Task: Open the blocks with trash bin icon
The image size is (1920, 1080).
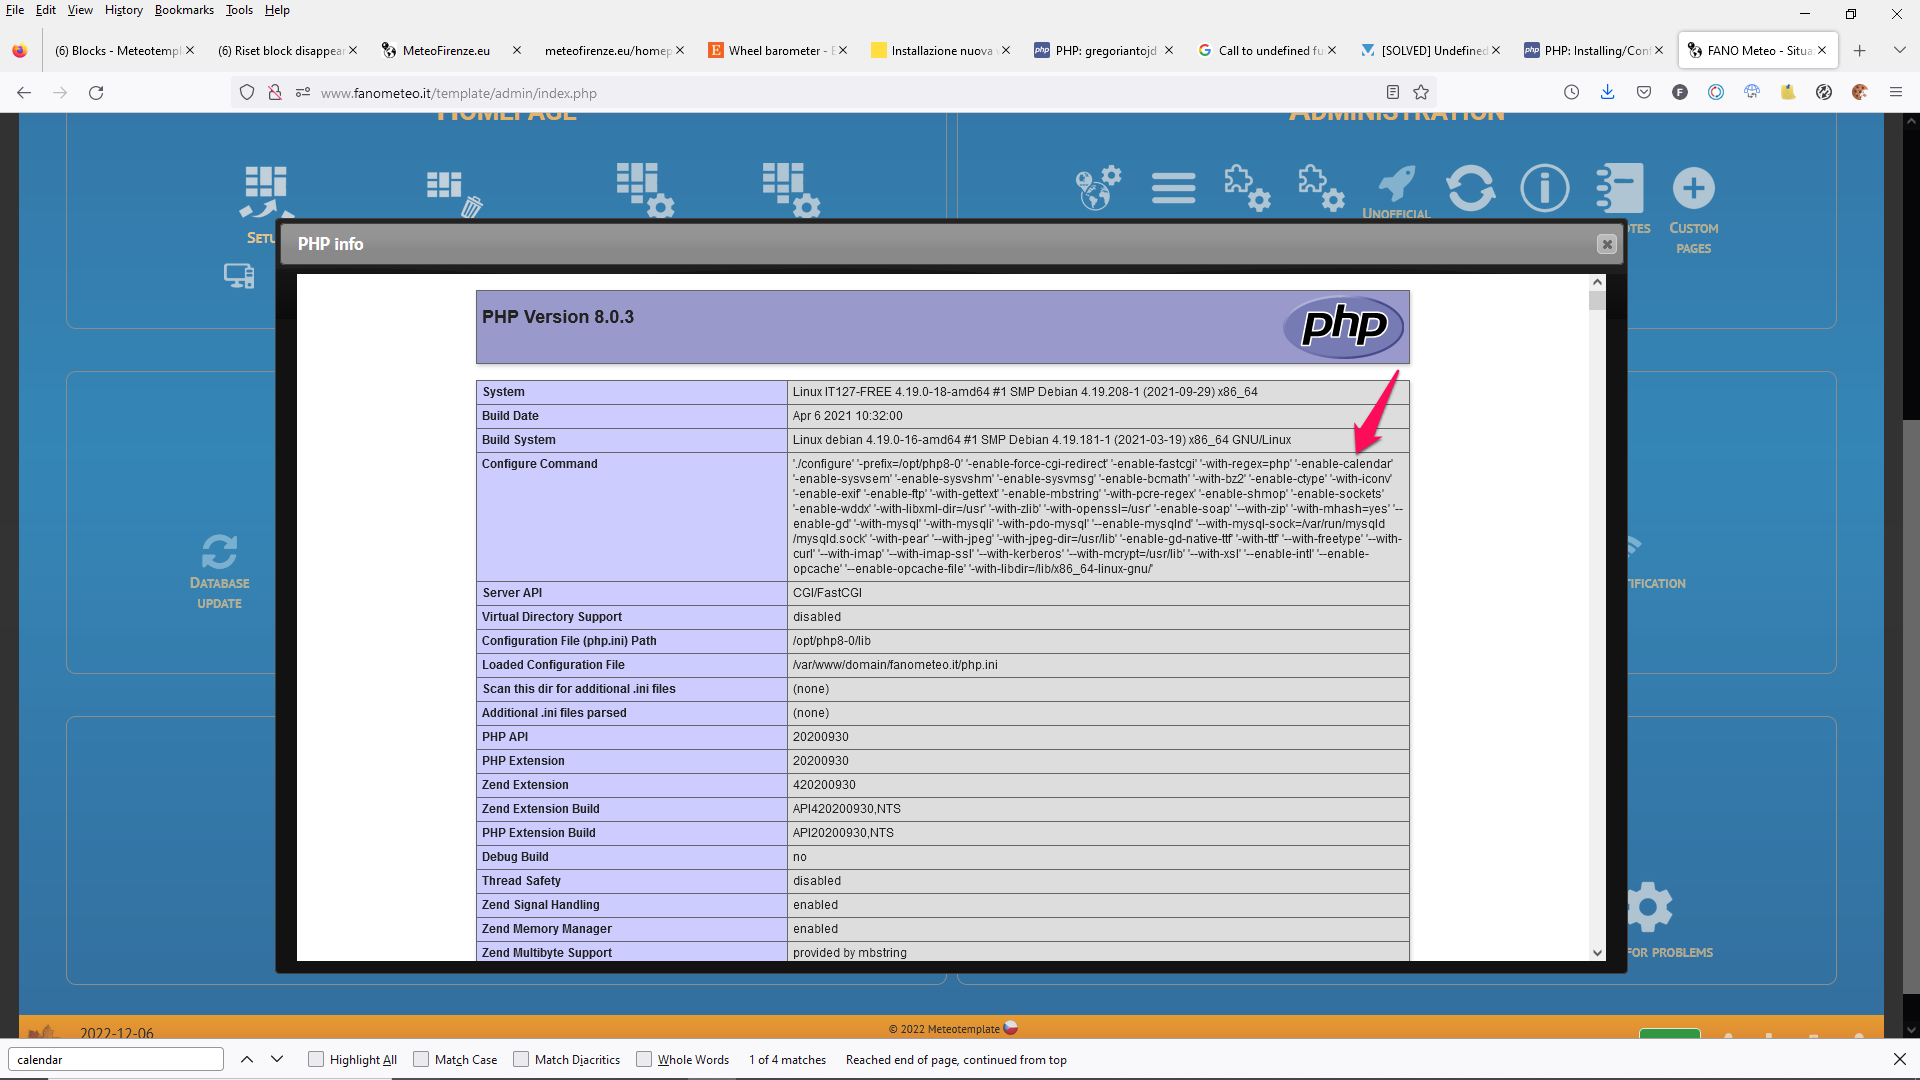Action: pyautogui.click(x=455, y=193)
